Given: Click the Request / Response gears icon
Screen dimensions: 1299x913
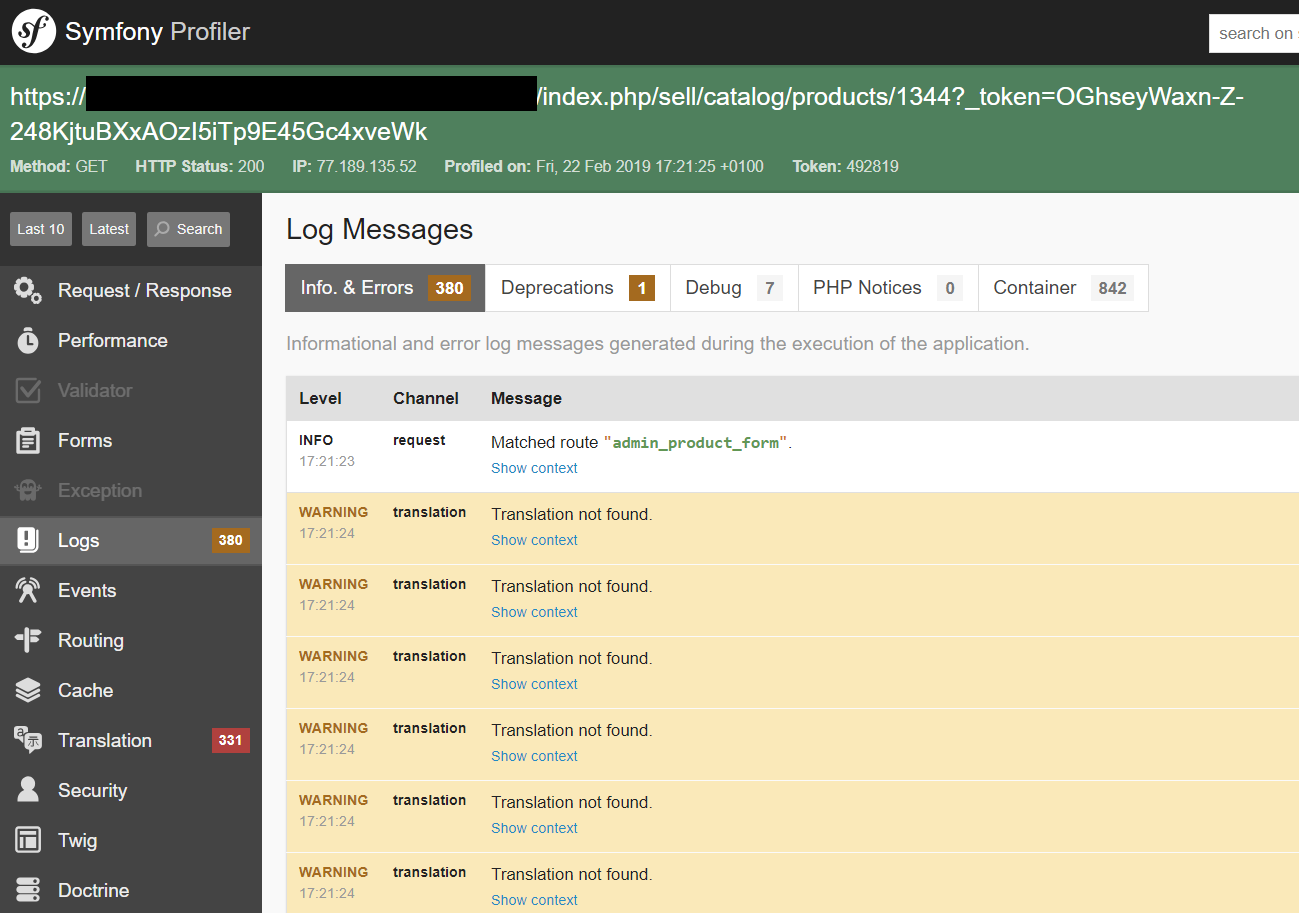Looking at the screenshot, I should [x=28, y=291].
